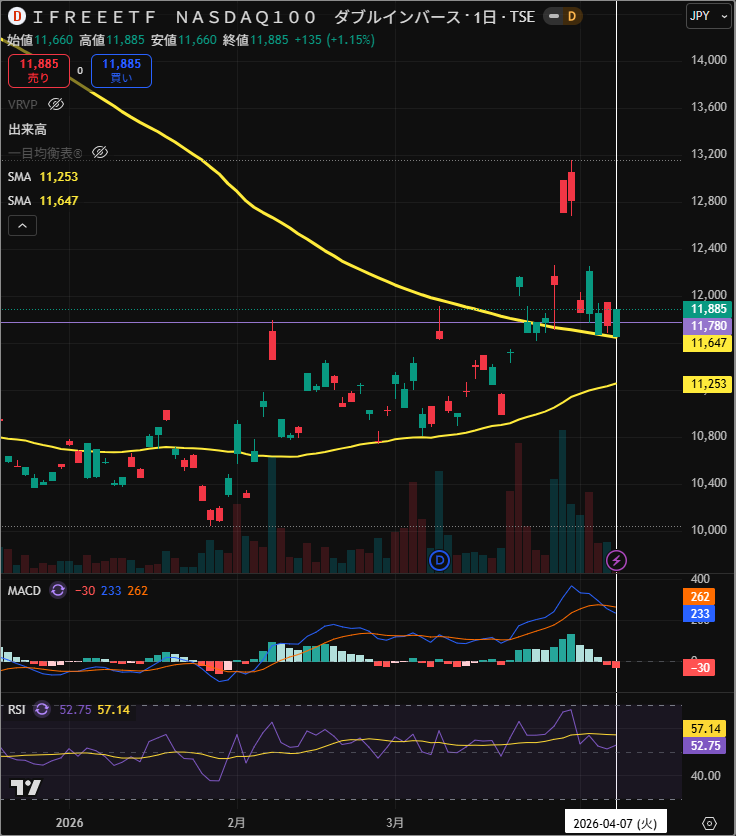
Task: Select the 出来高 (volume) indicator label
Action: (x=28, y=129)
